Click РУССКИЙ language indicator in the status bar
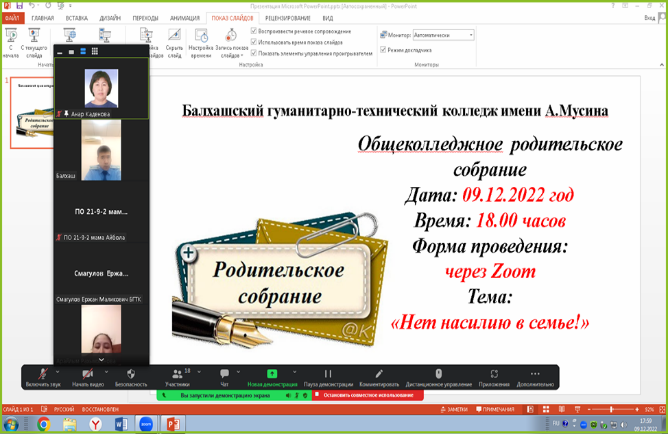Screen dimensions: 668x434 tap(64, 409)
